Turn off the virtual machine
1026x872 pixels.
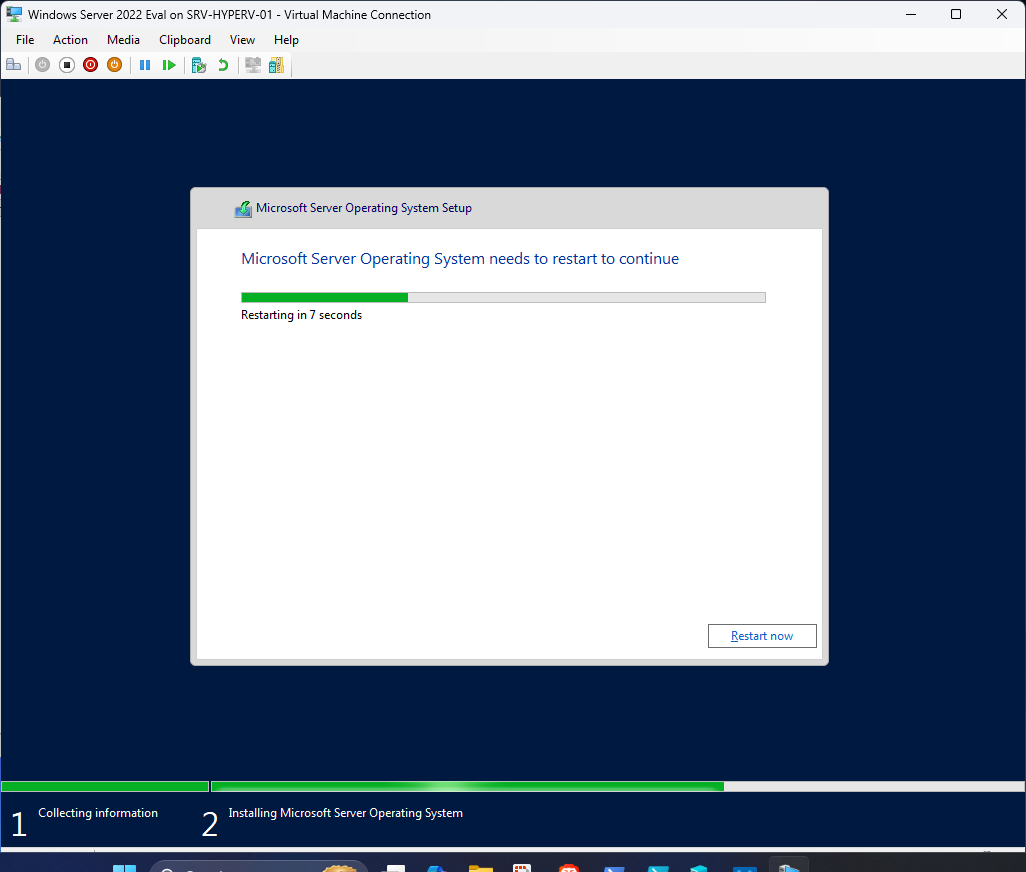coord(66,64)
